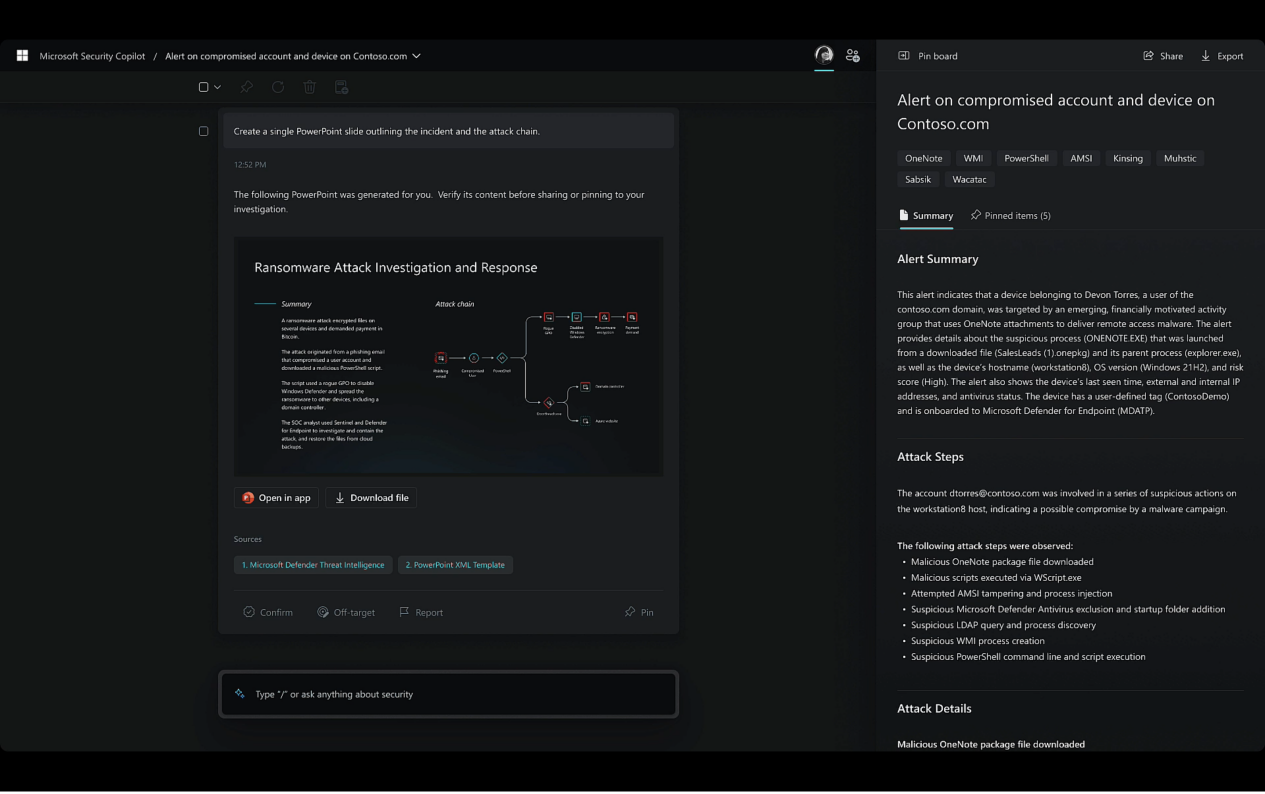
Task: Select the Wacatac tag
Action: pos(970,180)
